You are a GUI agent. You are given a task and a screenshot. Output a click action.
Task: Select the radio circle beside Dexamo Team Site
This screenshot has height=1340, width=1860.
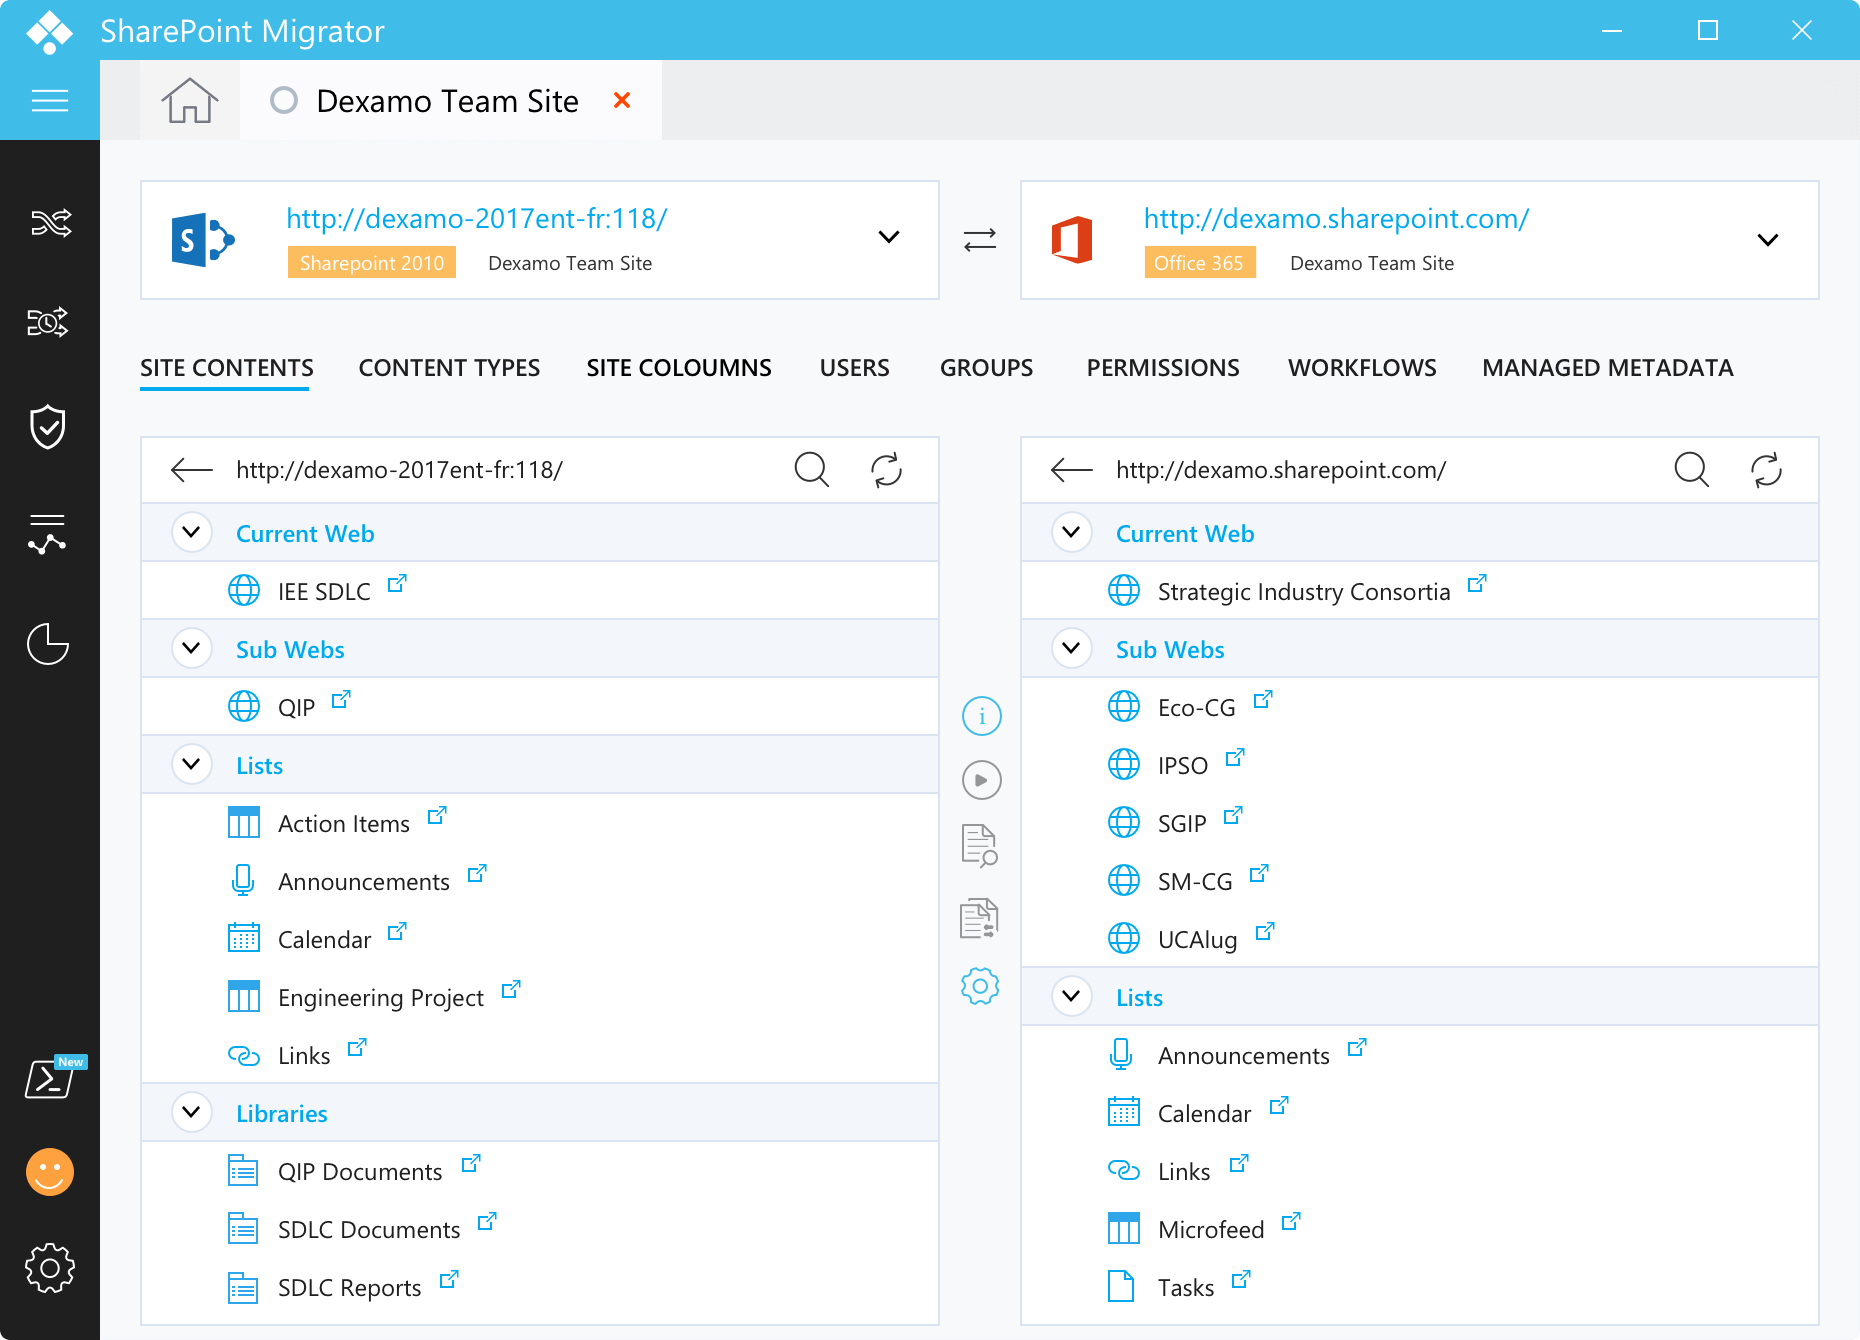(x=284, y=100)
